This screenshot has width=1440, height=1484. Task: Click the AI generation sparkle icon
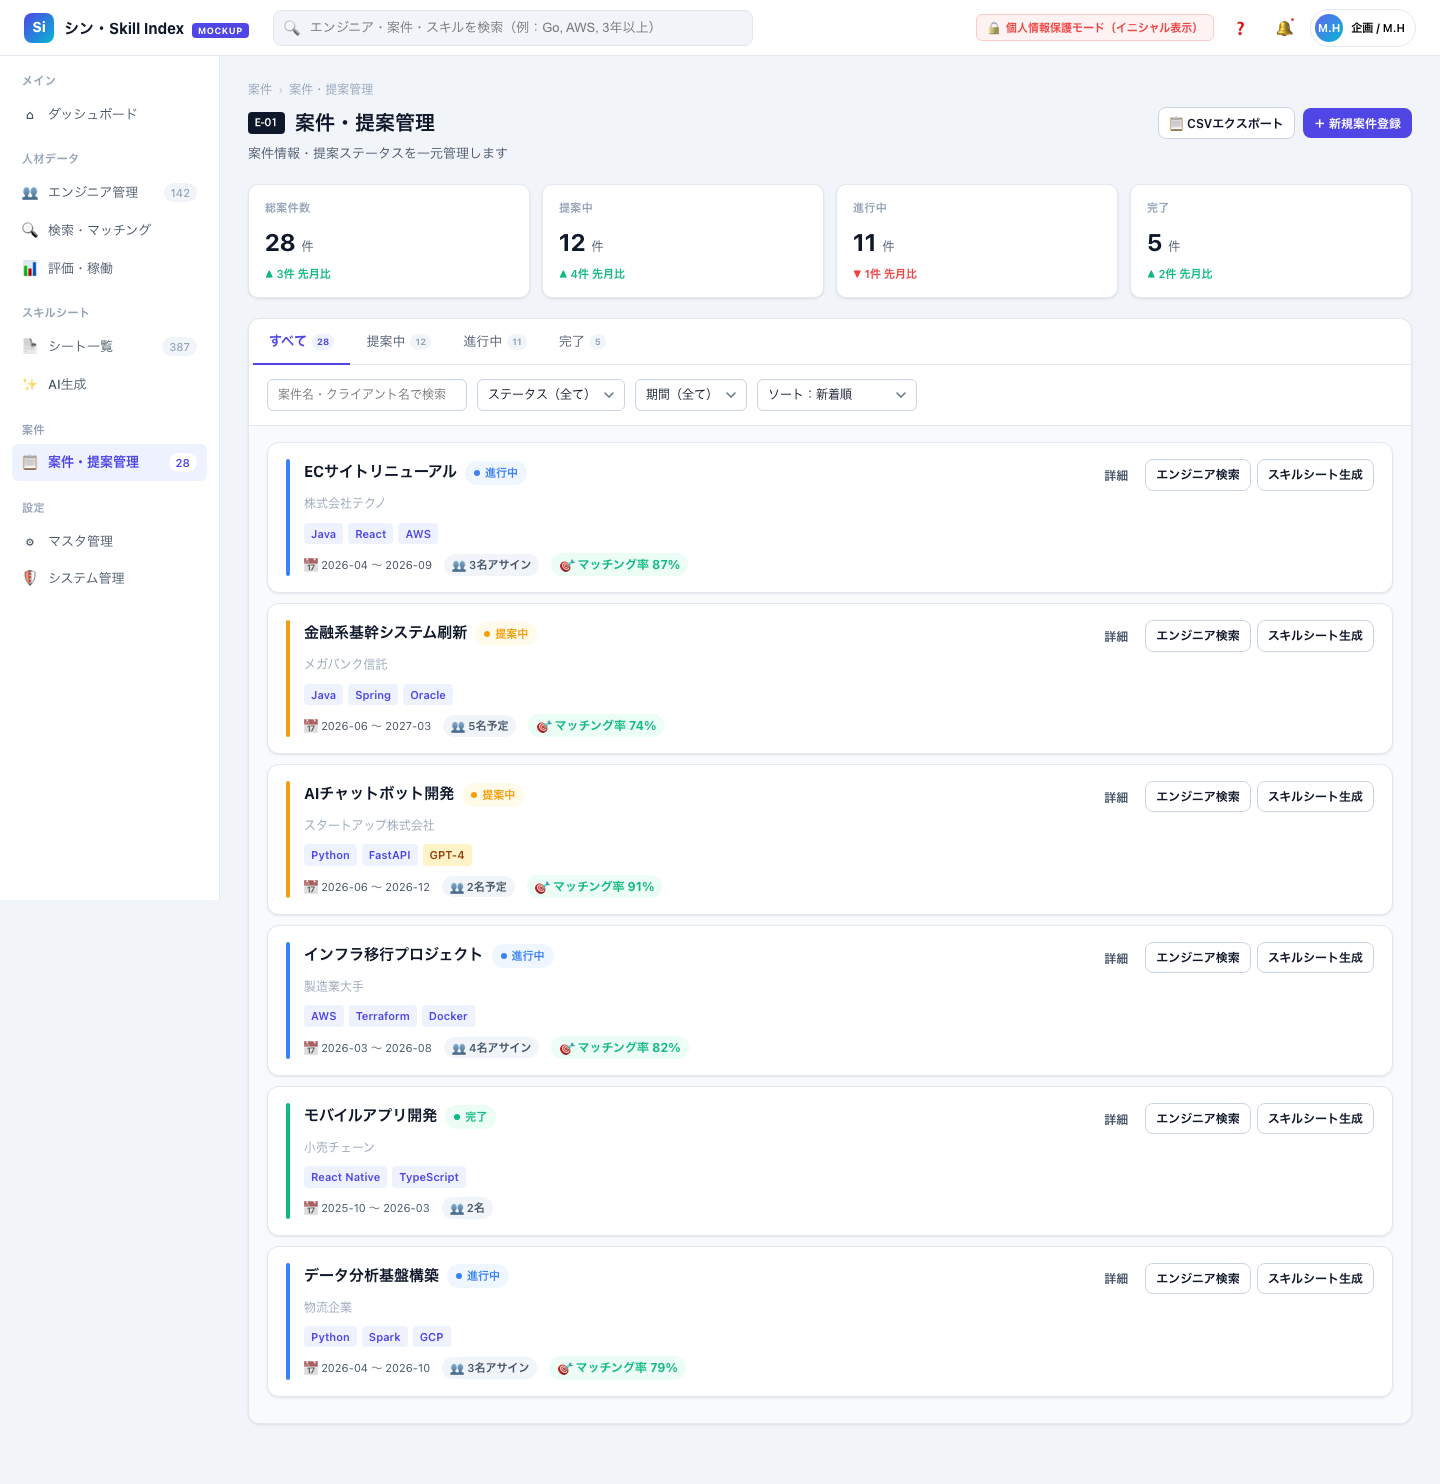30,384
